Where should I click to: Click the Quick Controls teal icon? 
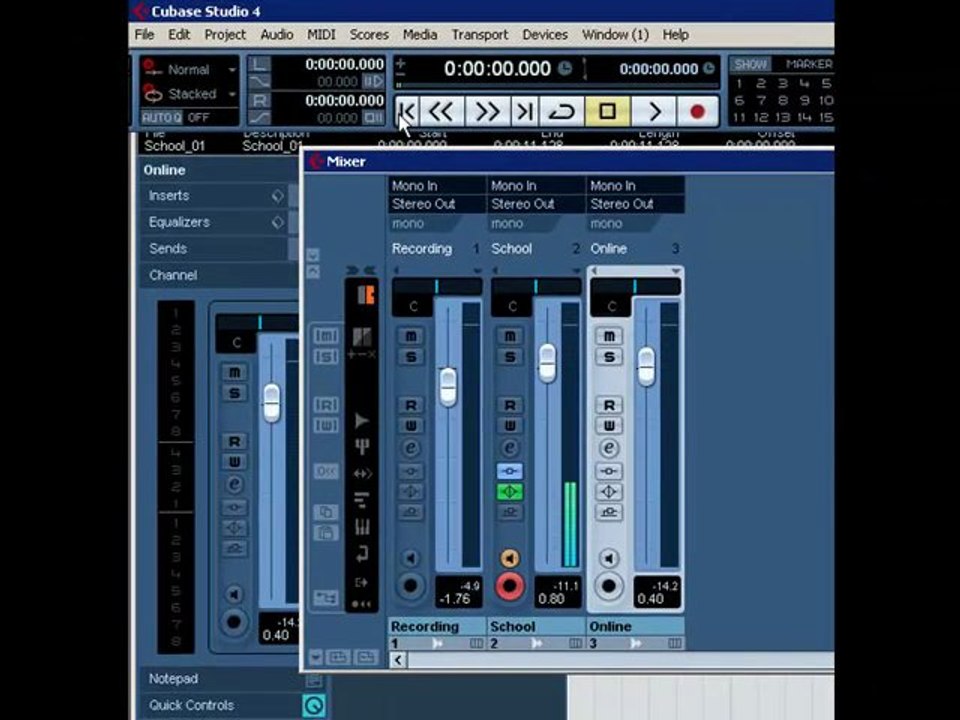coord(314,705)
